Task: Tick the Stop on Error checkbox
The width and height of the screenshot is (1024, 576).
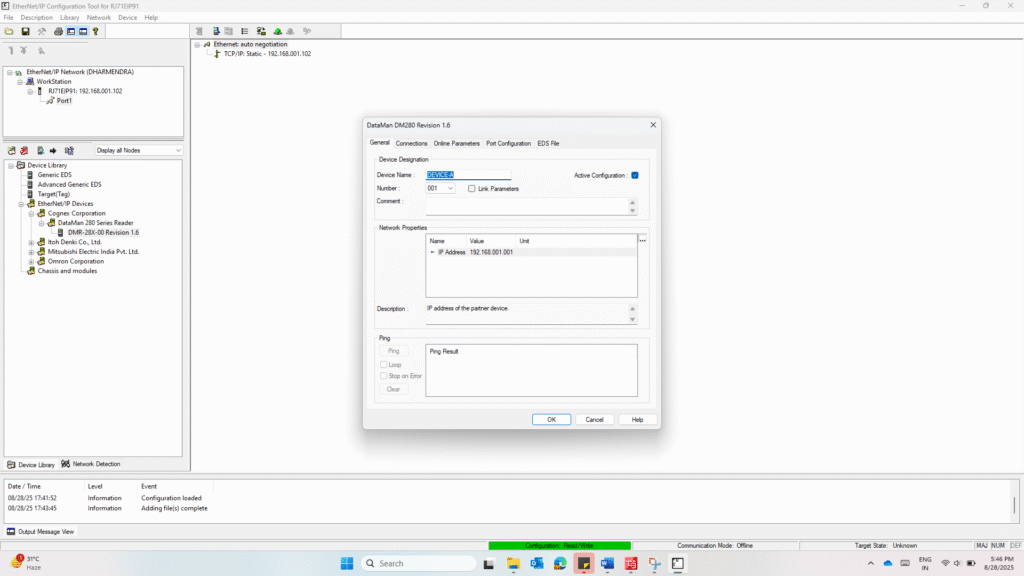Action: click(384, 376)
